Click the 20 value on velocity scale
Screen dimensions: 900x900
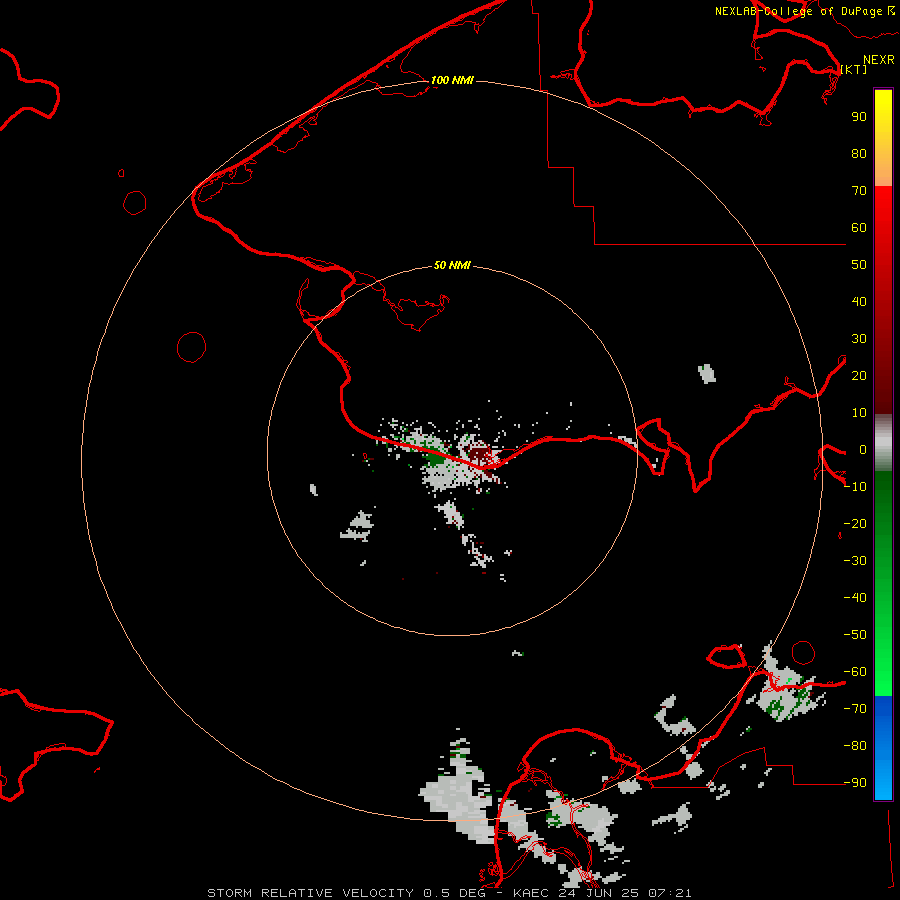(859, 375)
